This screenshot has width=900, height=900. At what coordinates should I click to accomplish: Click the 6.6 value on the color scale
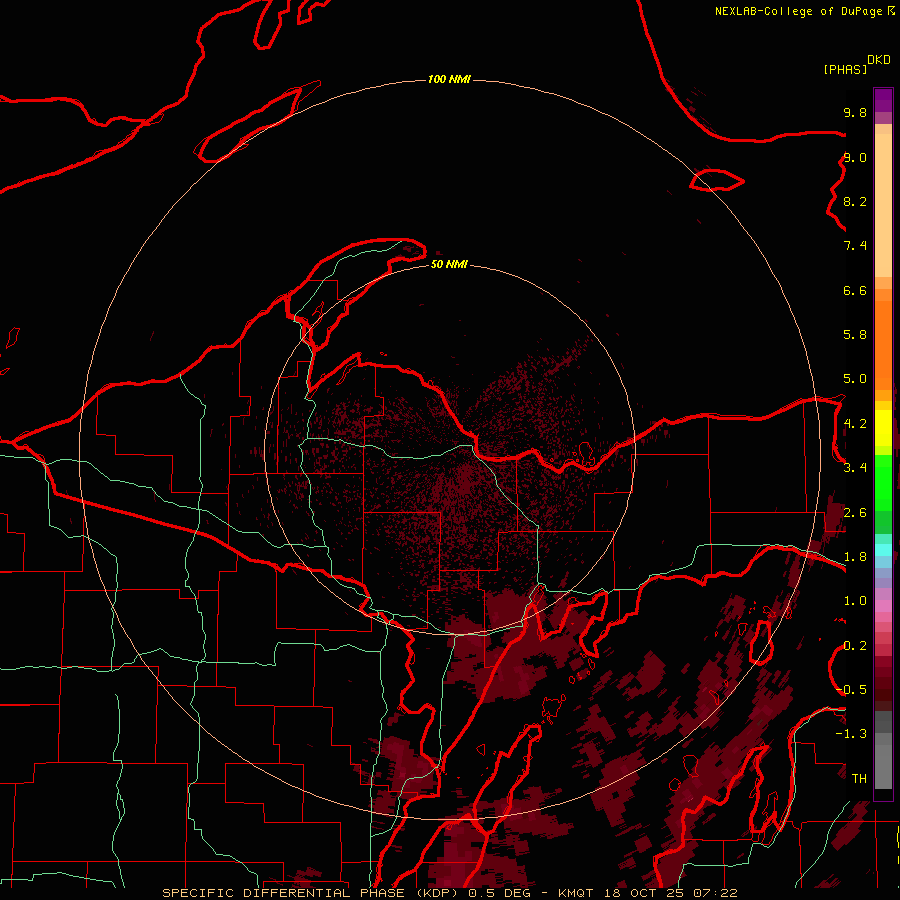(855, 290)
